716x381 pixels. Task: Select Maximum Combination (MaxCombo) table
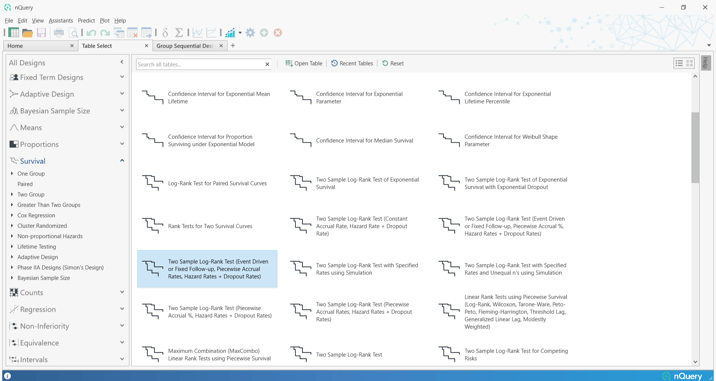coord(207,355)
